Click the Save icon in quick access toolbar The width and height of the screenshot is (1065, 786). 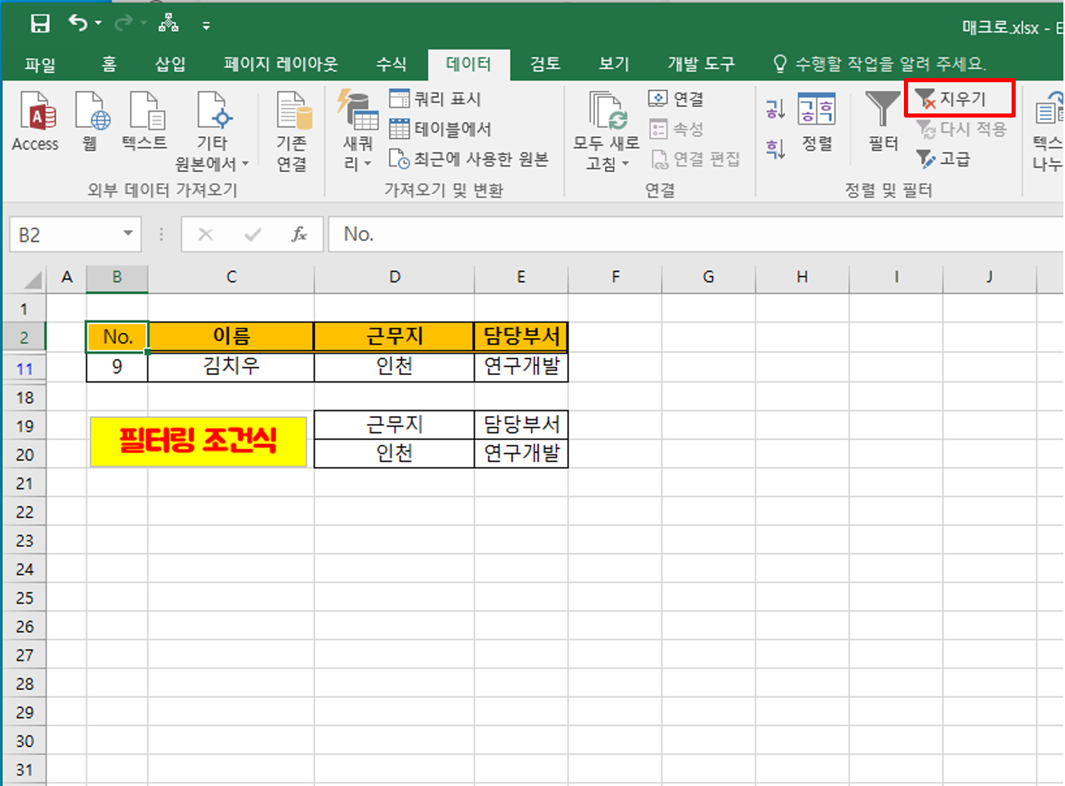click(x=40, y=24)
